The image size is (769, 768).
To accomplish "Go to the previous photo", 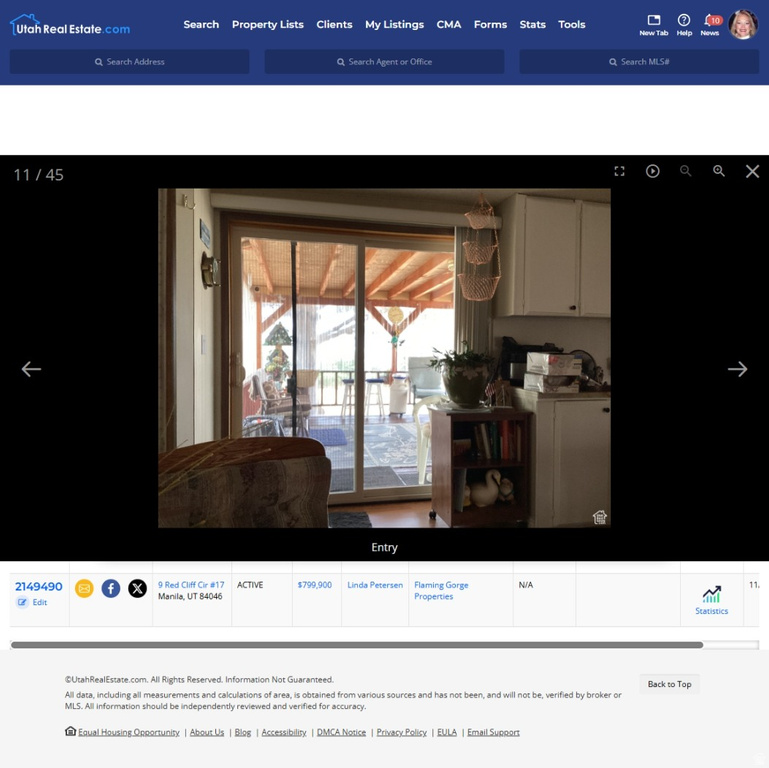I will tap(31, 369).
